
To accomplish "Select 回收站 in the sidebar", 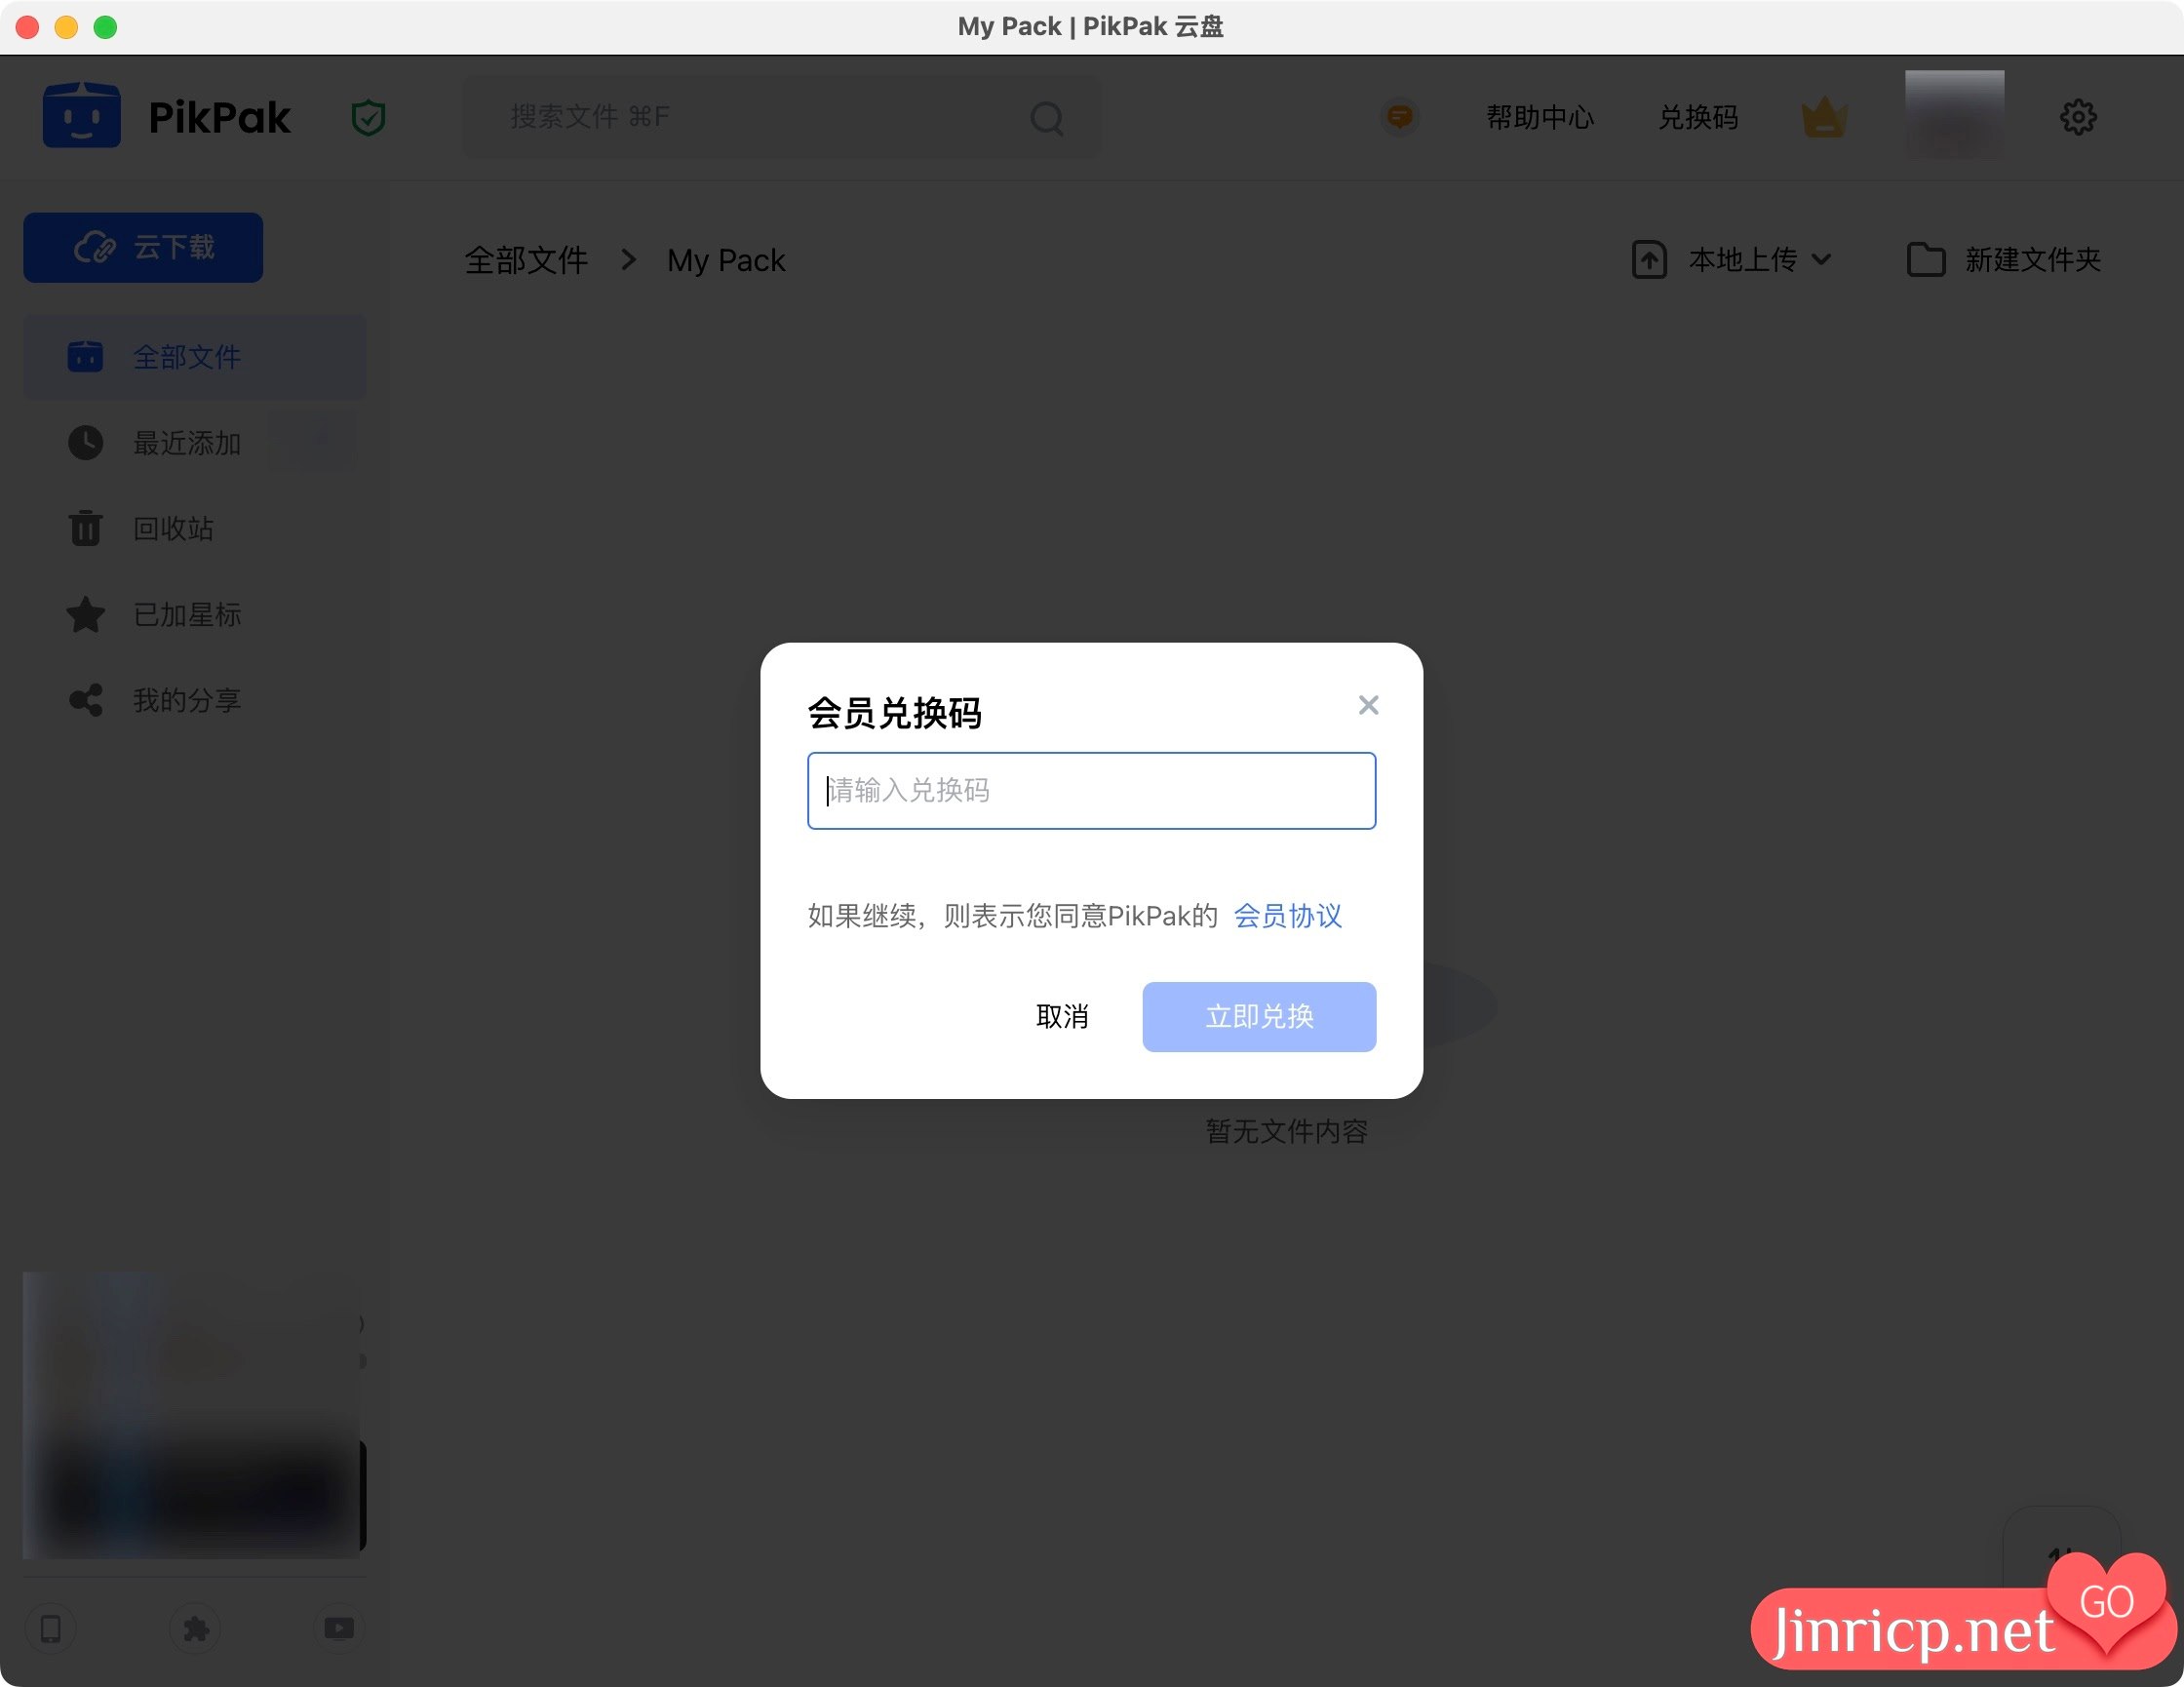I will (x=174, y=528).
